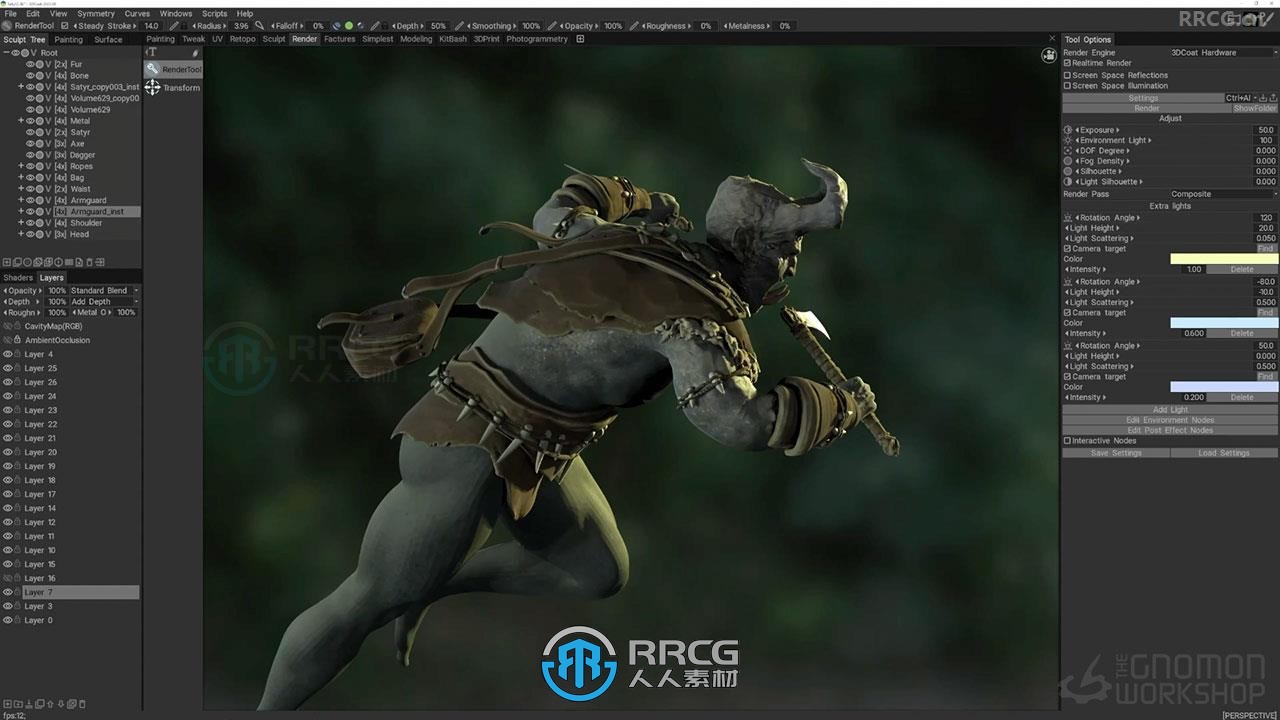Click the first new-layer icon in Layers bottom bar
This screenshot has height=720, width=1280.
[x=7, y=703]
